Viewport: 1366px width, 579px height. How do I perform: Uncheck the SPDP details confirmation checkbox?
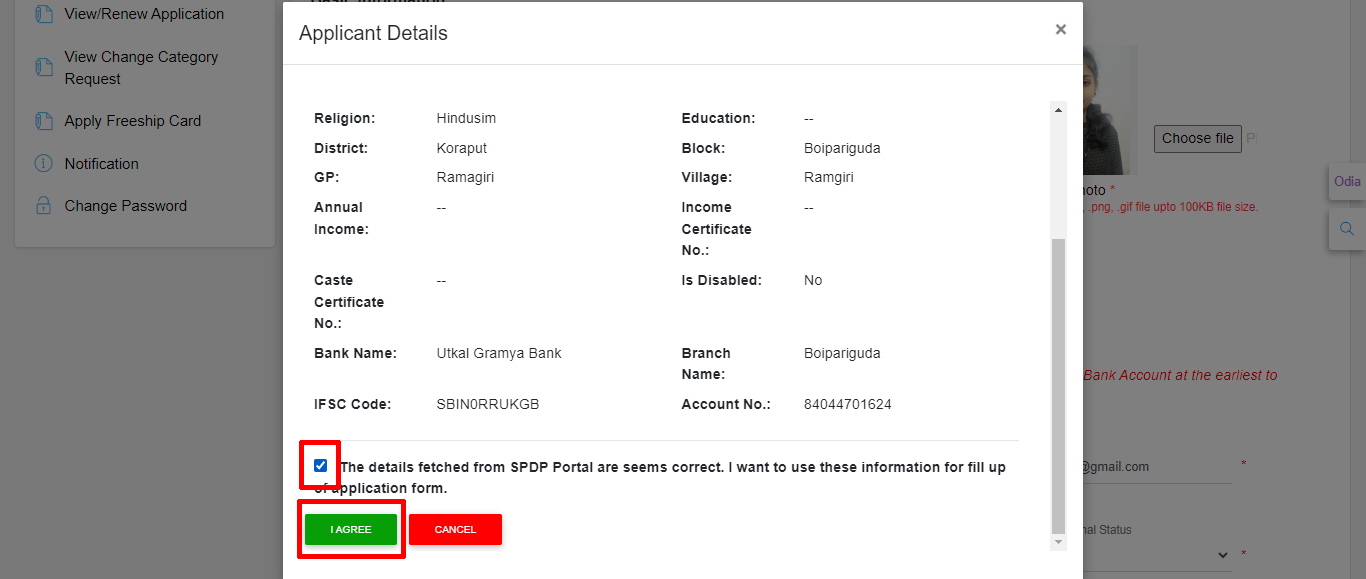320,465
